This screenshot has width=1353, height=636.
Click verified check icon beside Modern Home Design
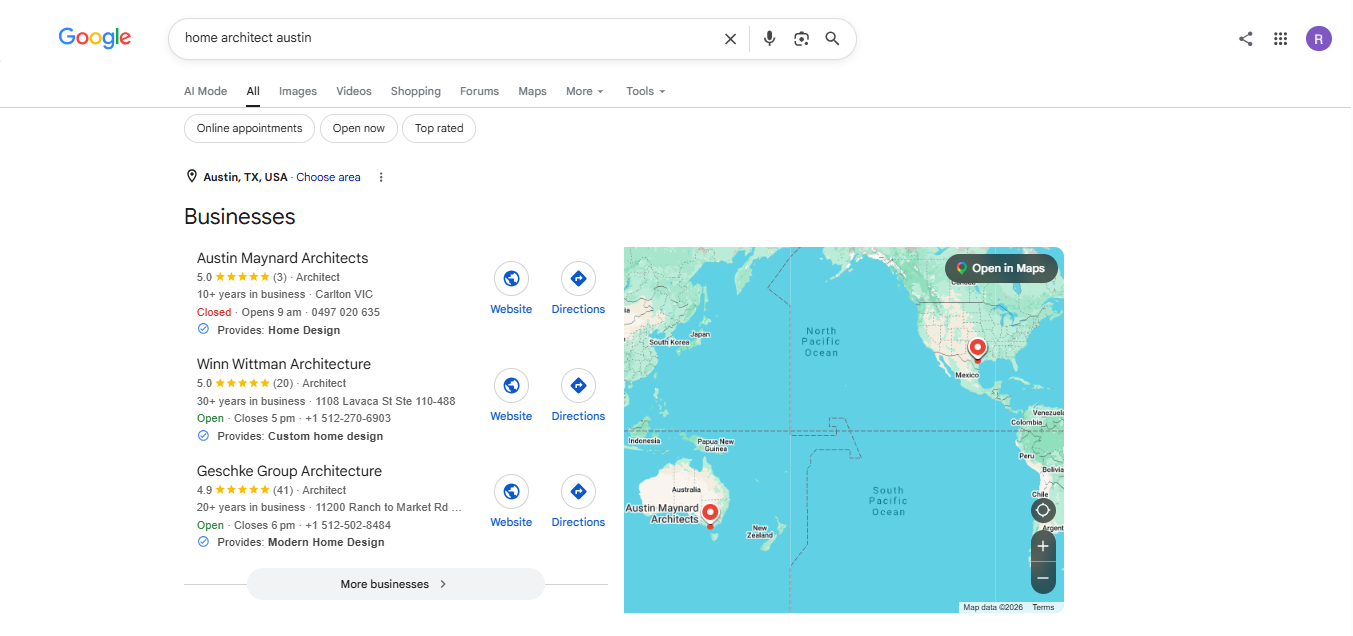point(203,541)
